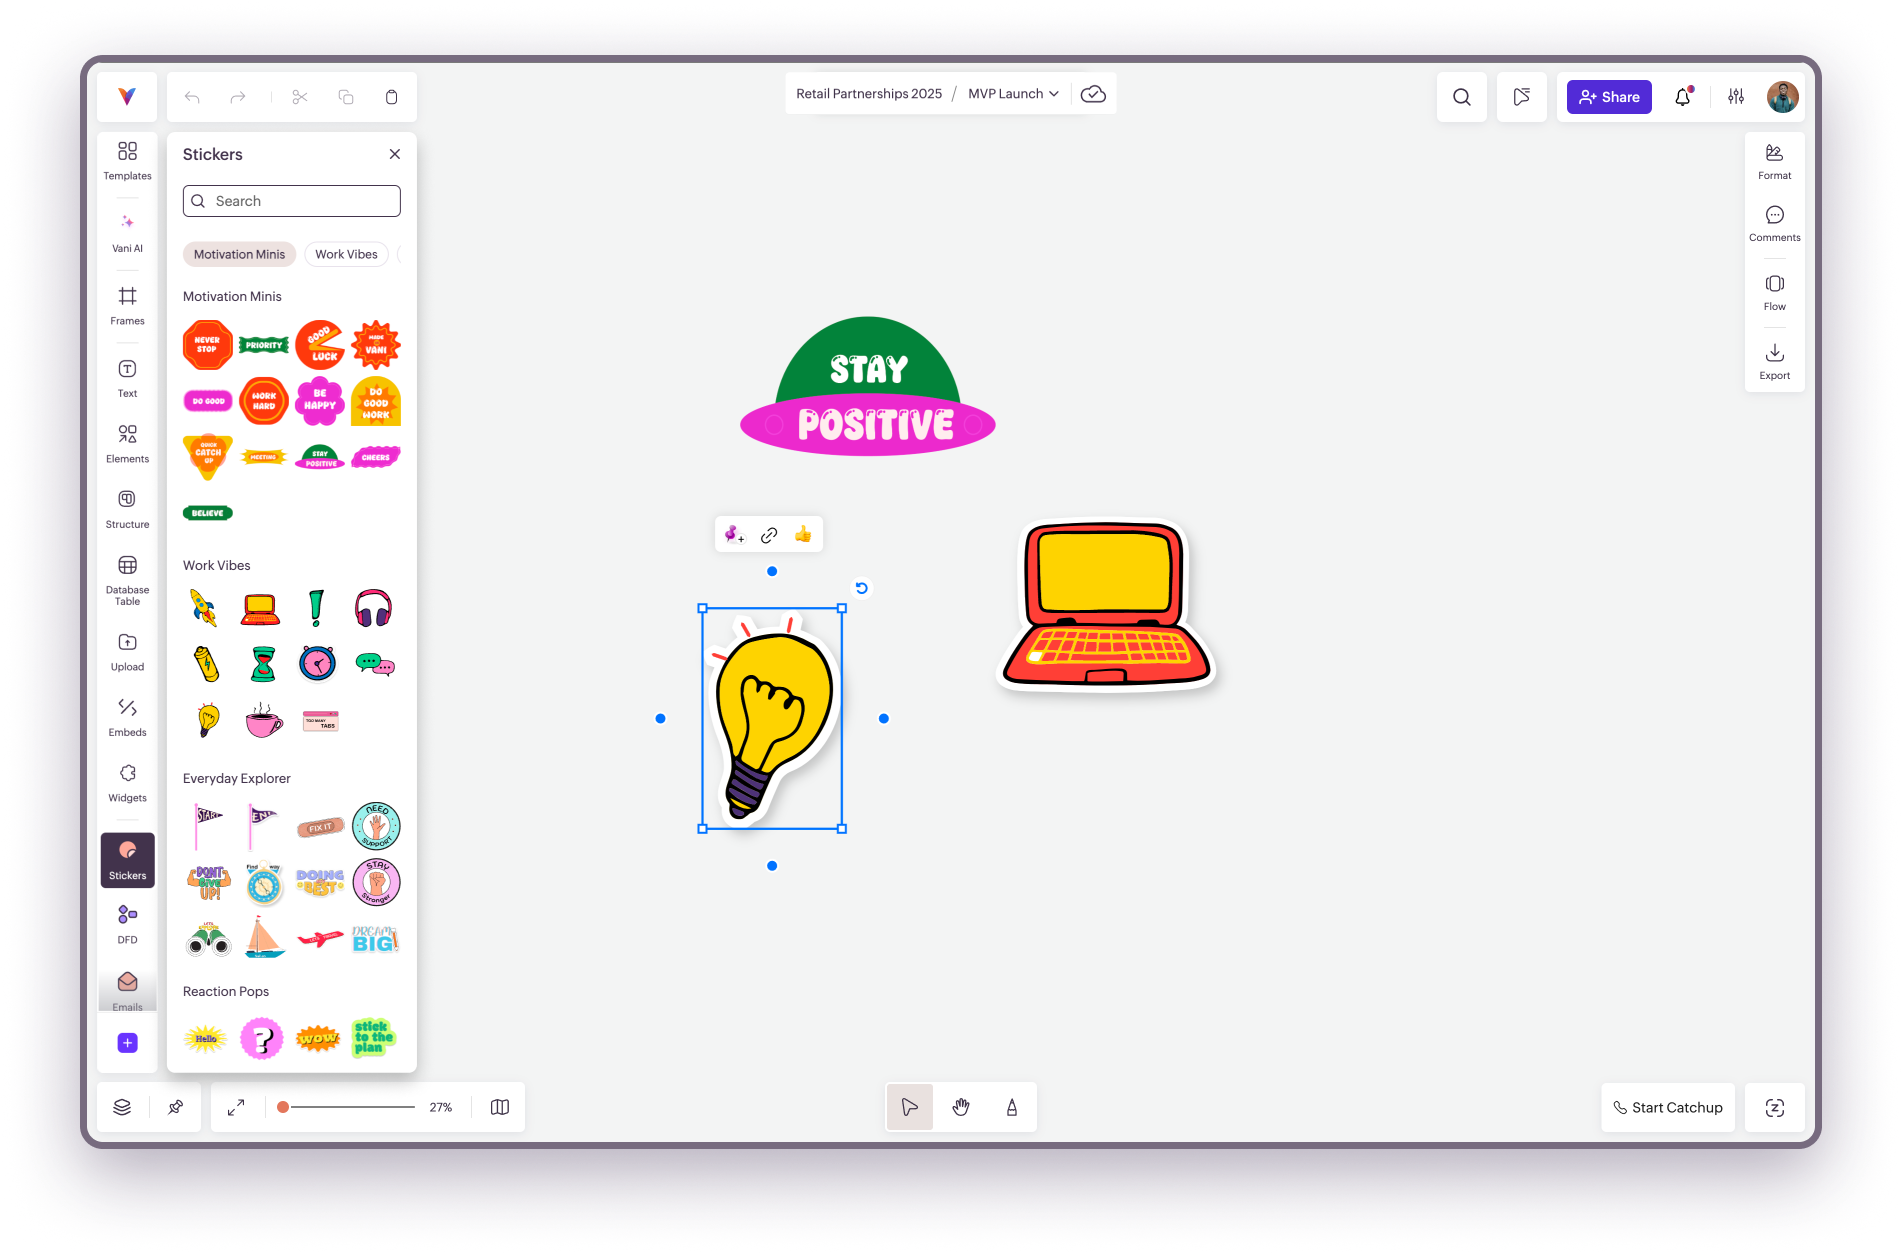Open the Templates panel in sidebar
Screen dimensions: 1902x1254
(x=127, y=160)
